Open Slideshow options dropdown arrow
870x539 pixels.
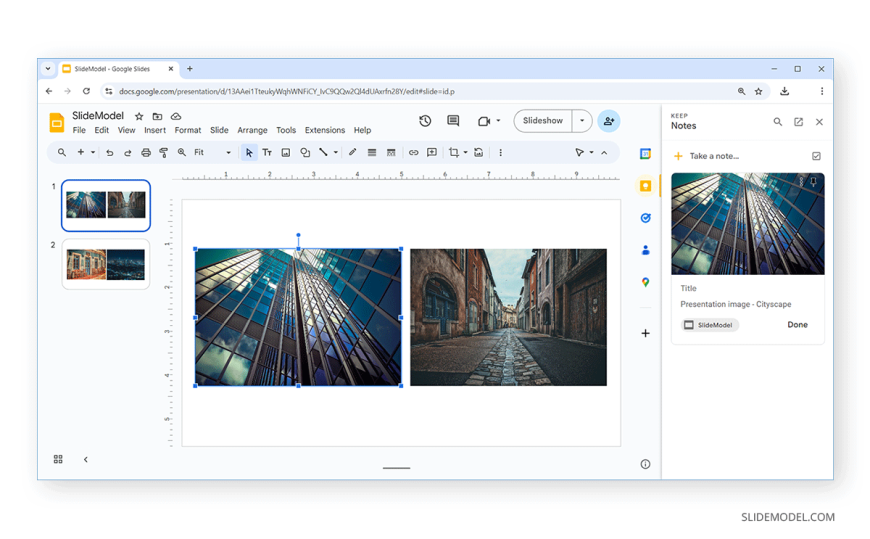point(582,120)
